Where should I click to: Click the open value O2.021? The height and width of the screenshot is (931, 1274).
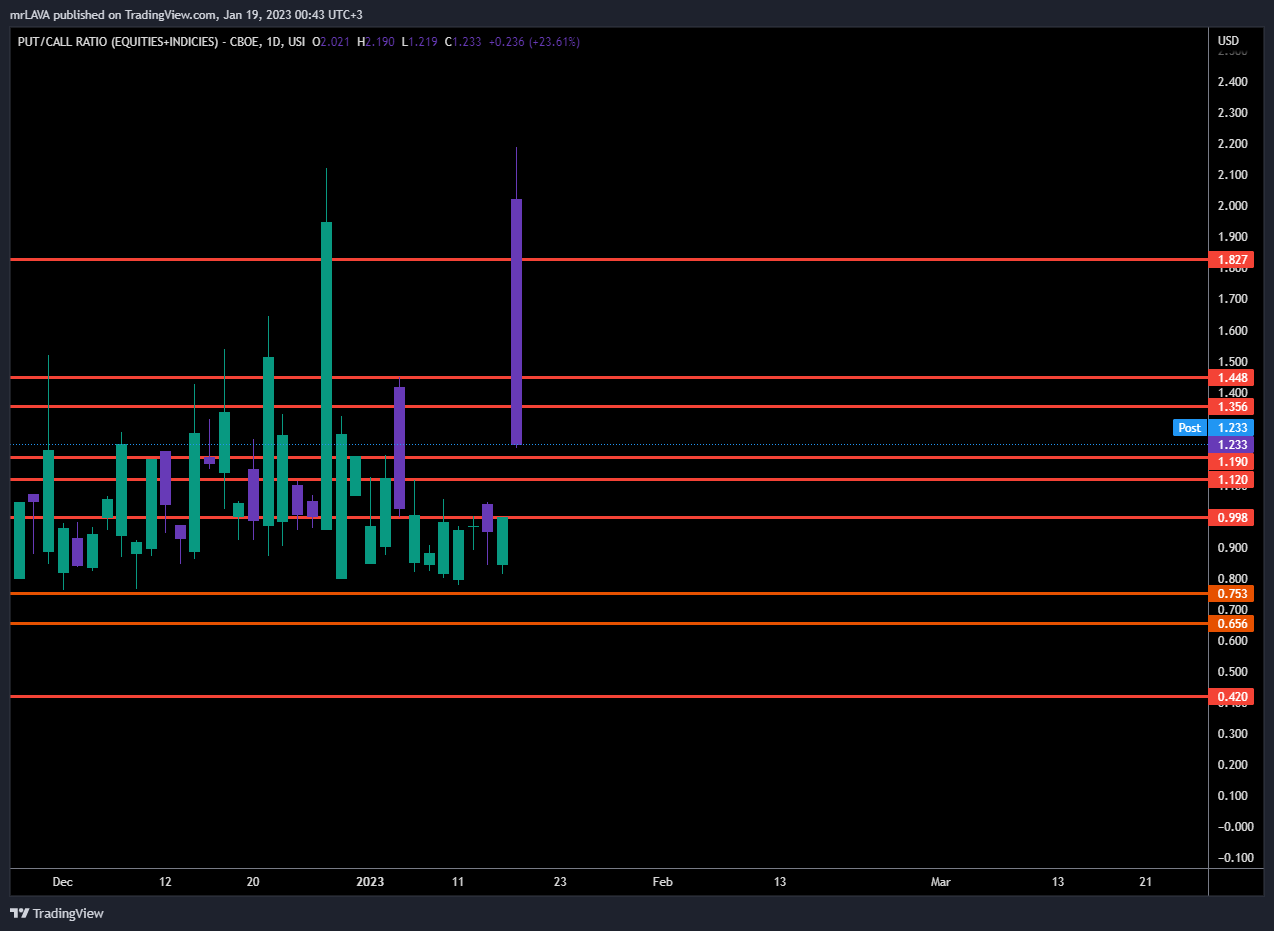coord(332,42)
